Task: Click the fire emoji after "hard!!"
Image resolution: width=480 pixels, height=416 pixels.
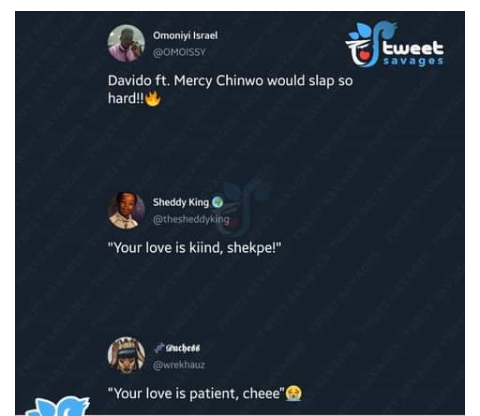Action: point(153,98)
